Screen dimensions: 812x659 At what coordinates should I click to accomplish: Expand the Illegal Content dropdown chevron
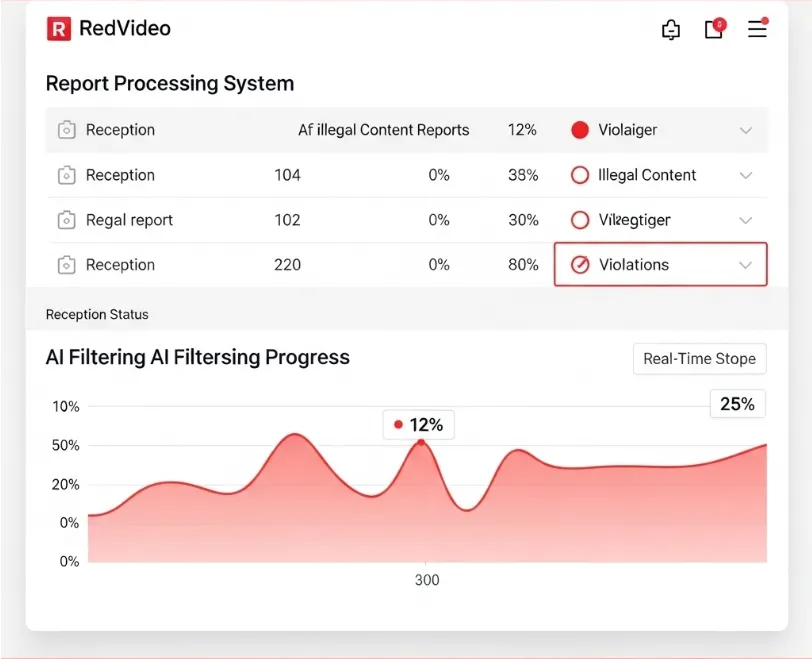[745, 175]
